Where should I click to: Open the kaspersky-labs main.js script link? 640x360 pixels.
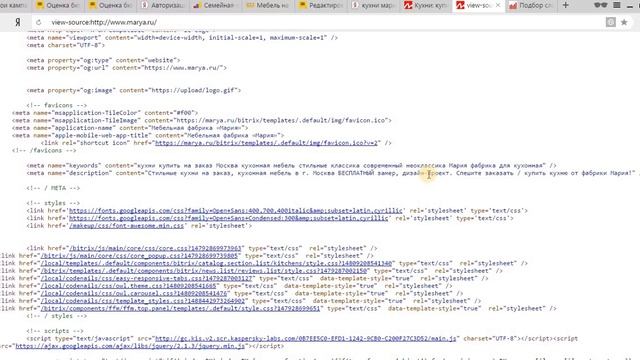click(306, 338)
